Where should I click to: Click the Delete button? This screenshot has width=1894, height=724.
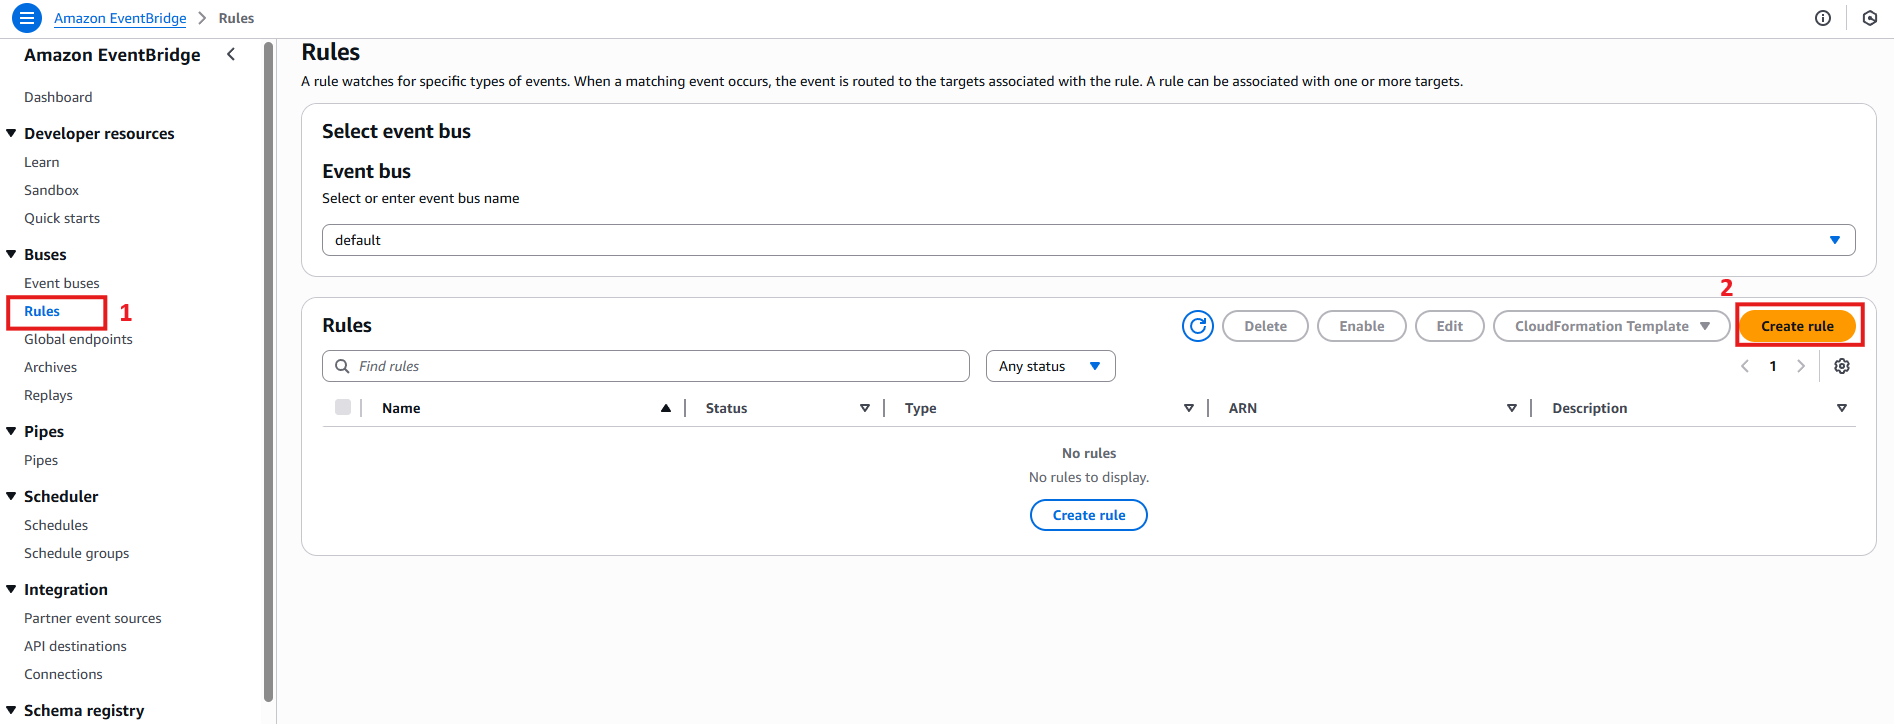1265,326
